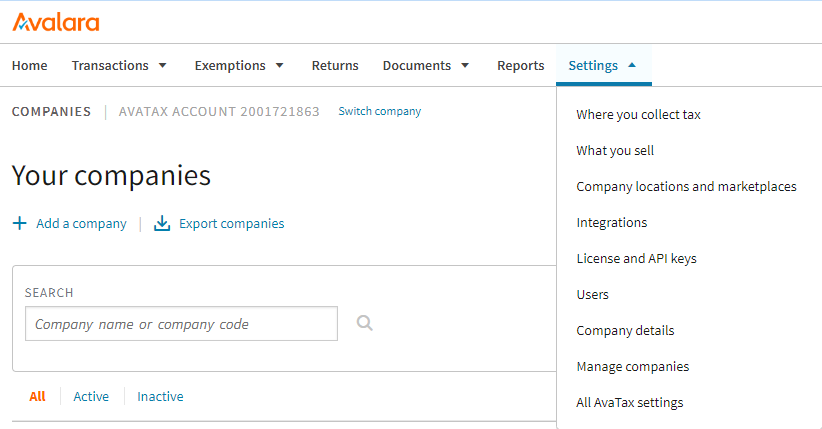
Task: Collapse the Settings menu arrow
Action: click(632, 65)
